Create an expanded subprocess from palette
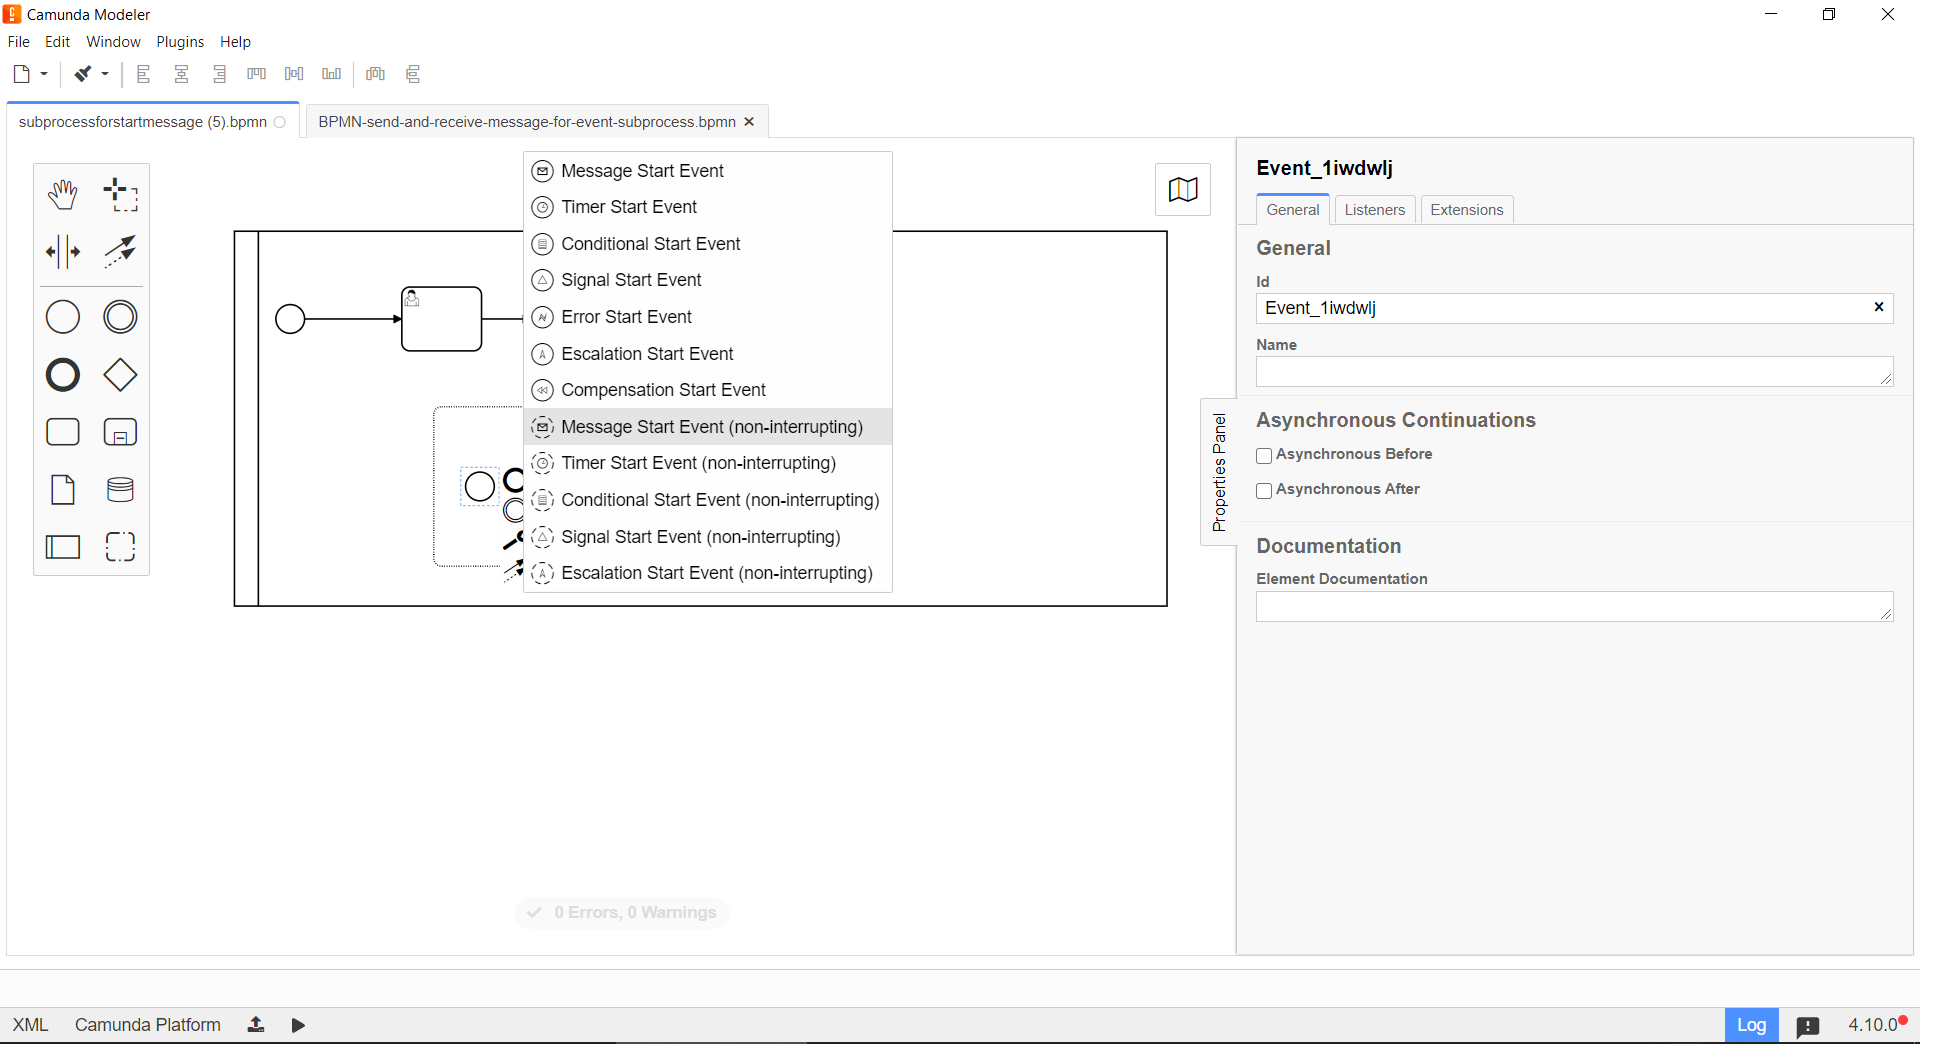The height and width of the screenshot is (1044, 1936). [x=120, y=432]
